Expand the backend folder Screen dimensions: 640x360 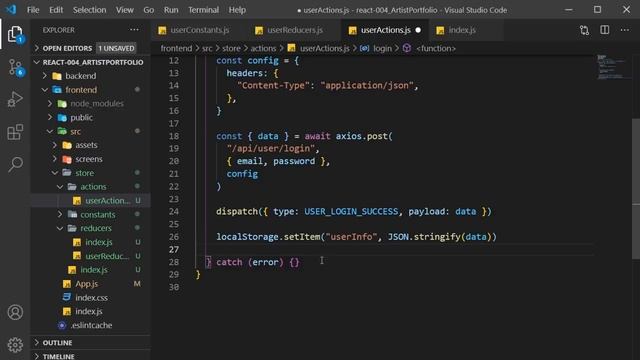(91, 76)
